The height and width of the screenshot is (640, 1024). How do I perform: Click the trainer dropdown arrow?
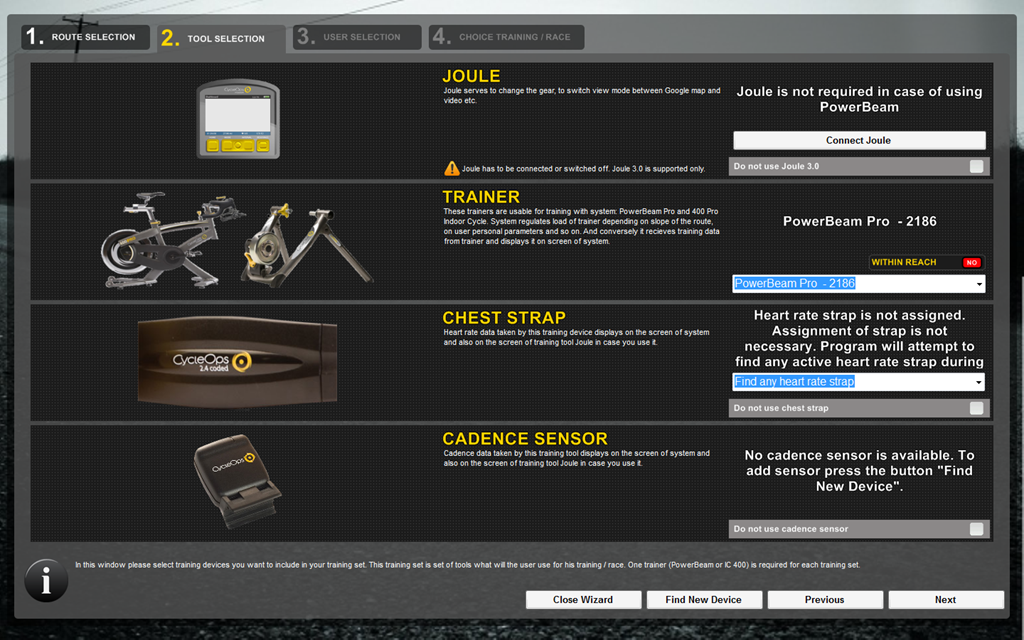pos(979,284)
